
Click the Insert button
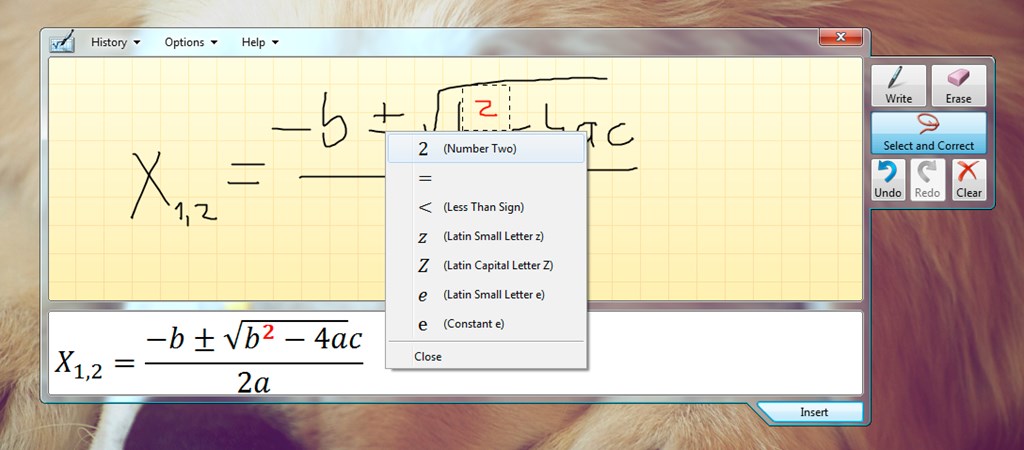[x=814, y=412]
